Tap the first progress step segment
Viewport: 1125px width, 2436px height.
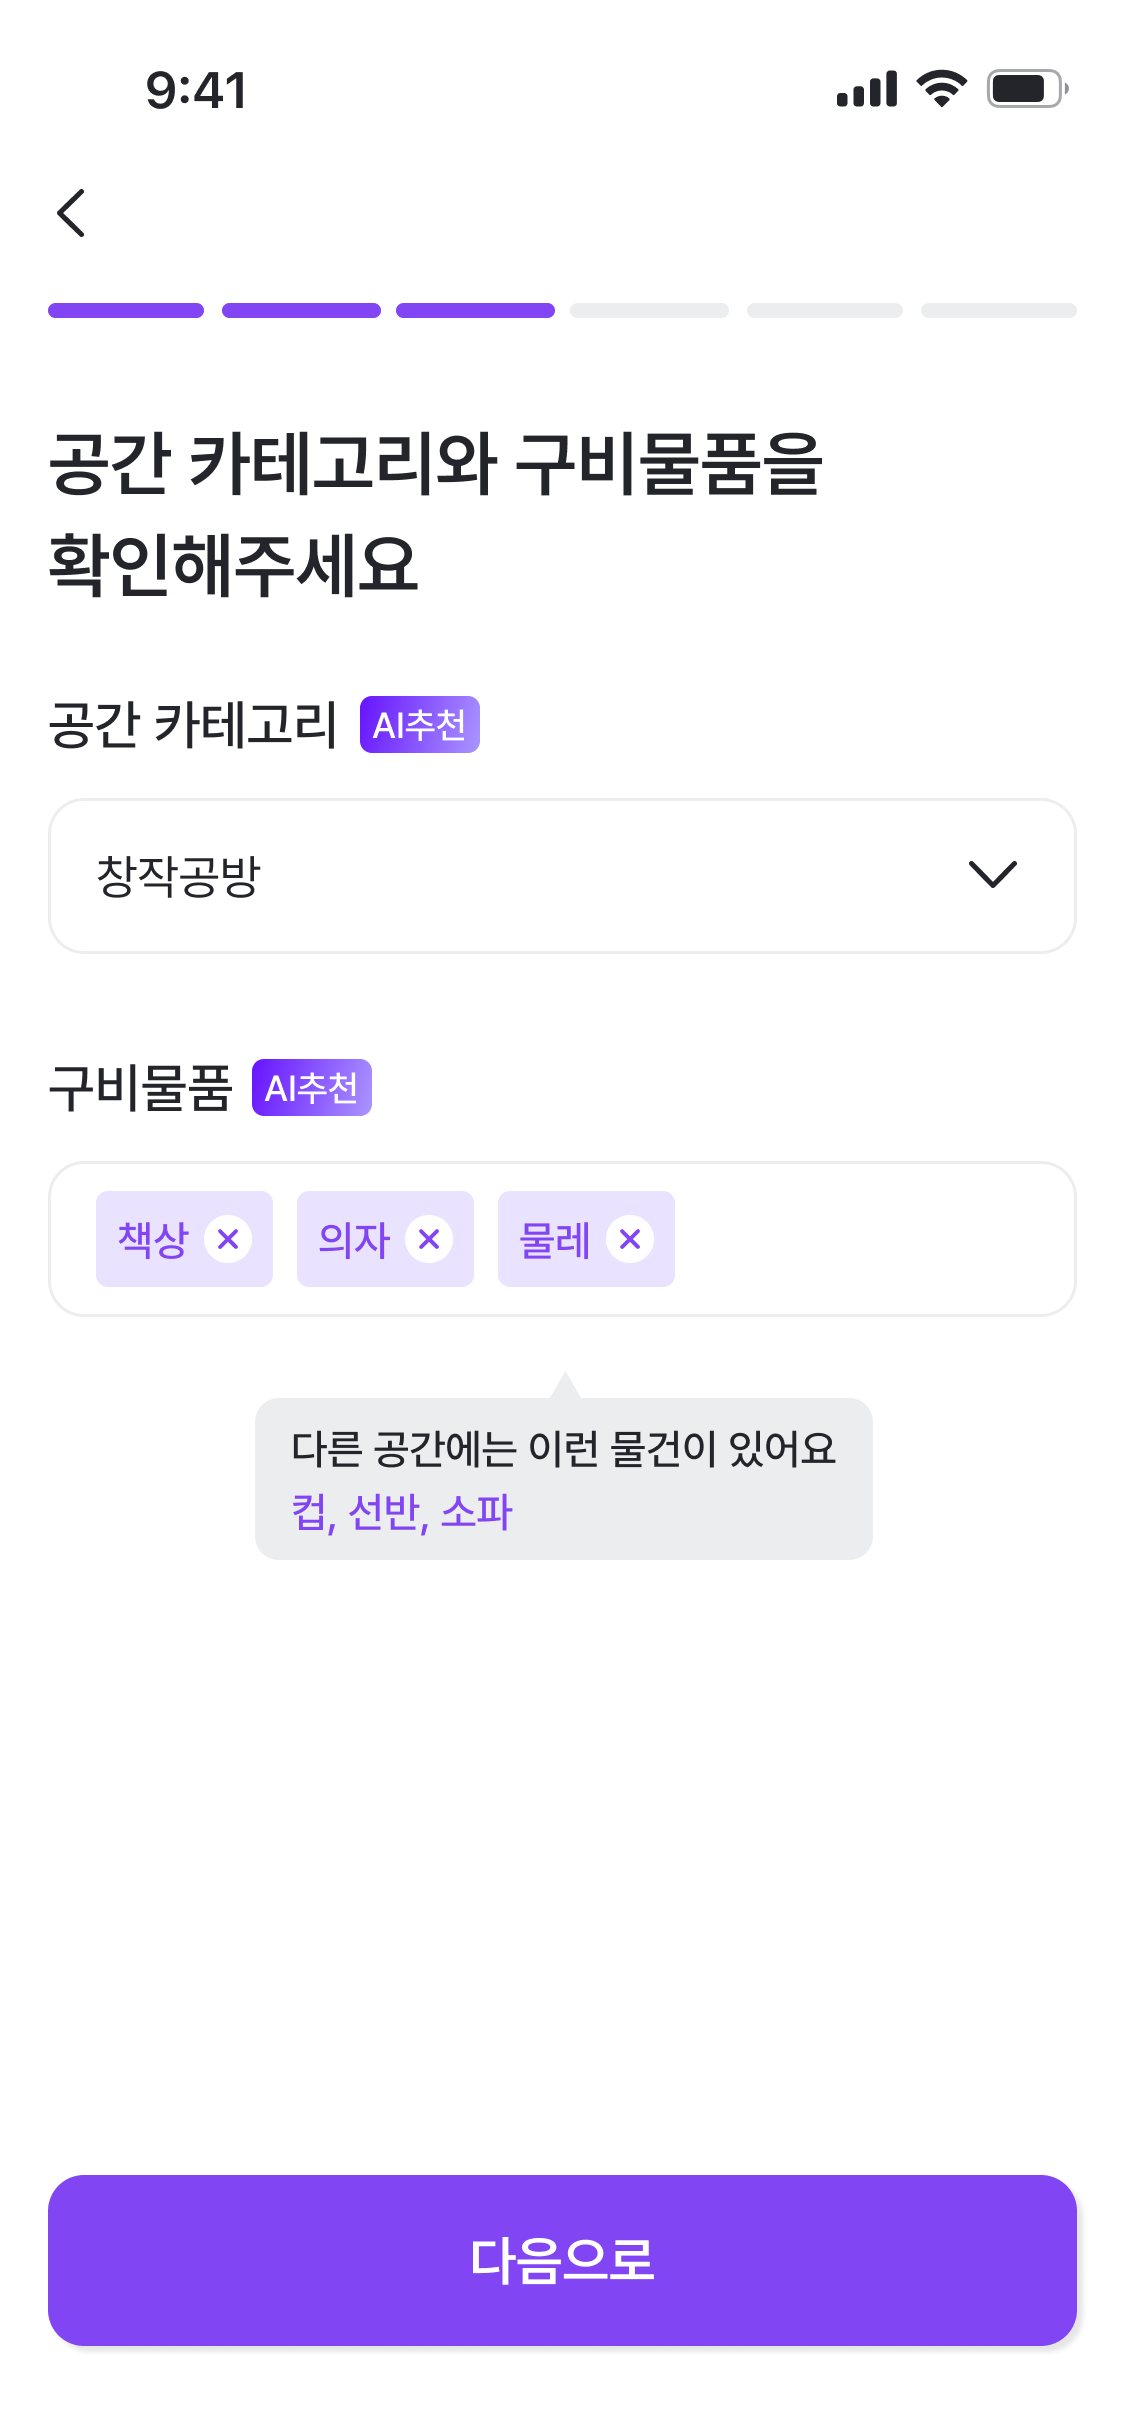click(x=126, y=310)
